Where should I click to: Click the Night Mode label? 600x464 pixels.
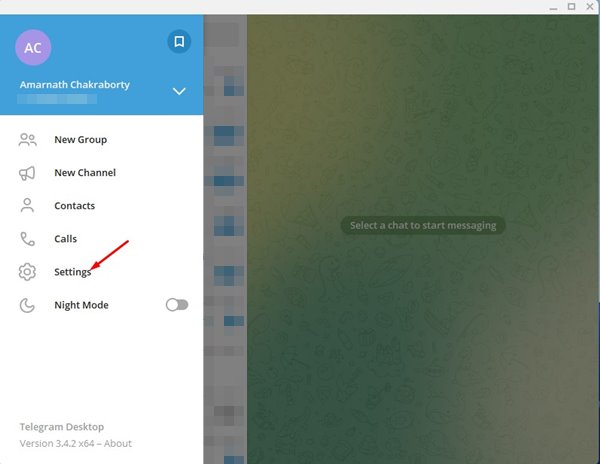point(82,305)
